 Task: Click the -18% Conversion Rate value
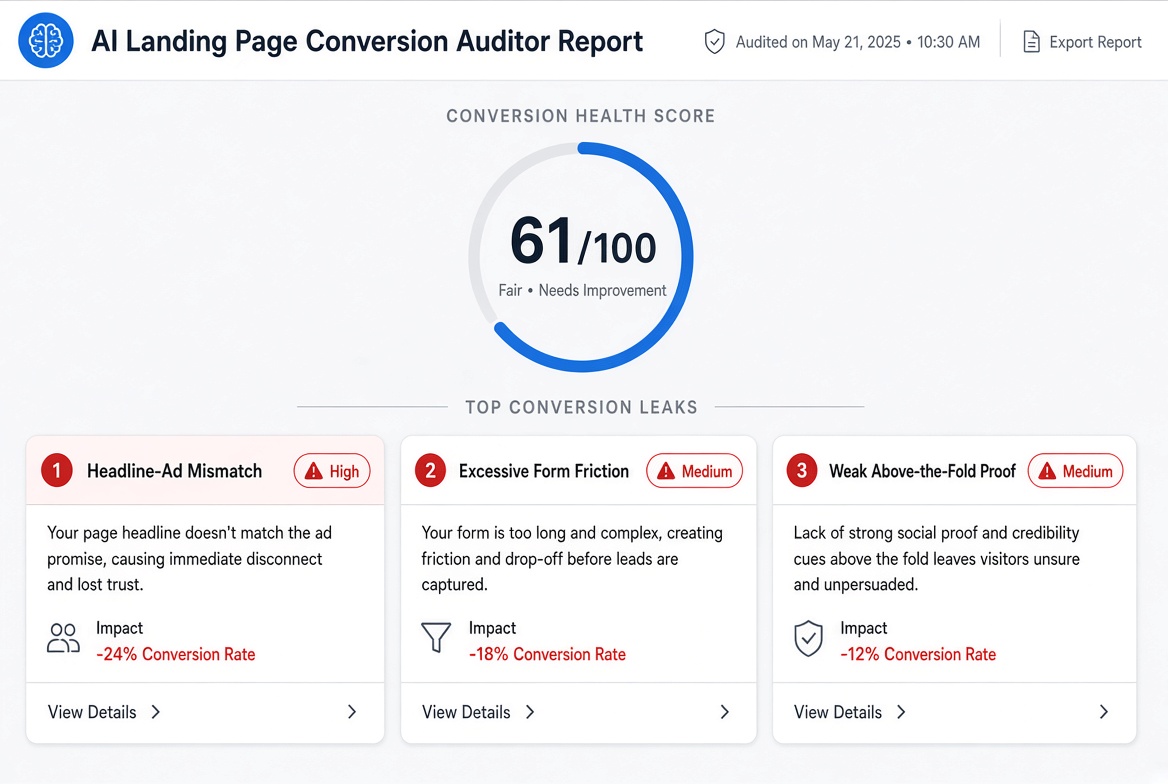(548, 654)
